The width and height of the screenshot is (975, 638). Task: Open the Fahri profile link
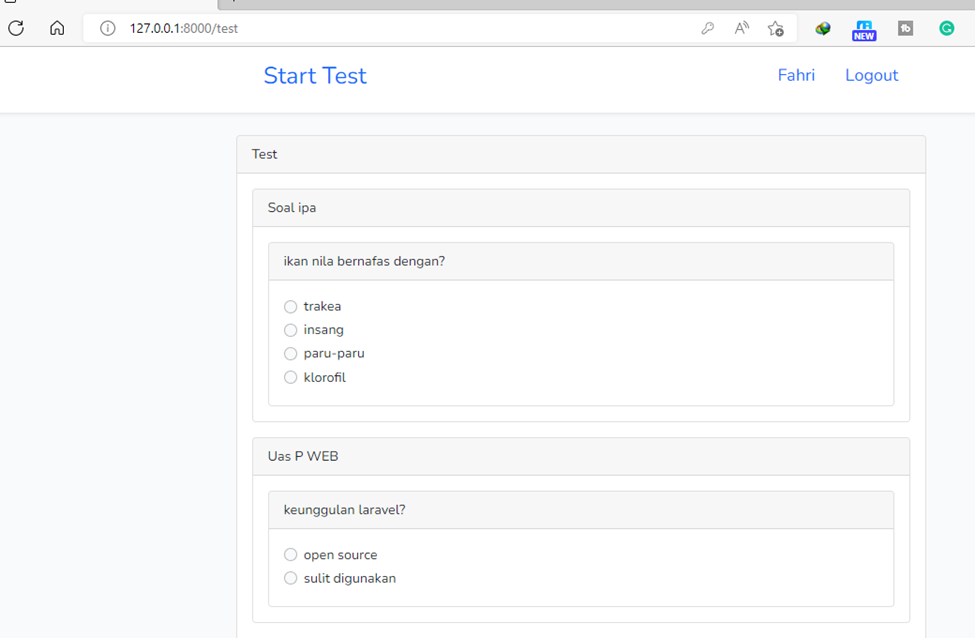796,75
